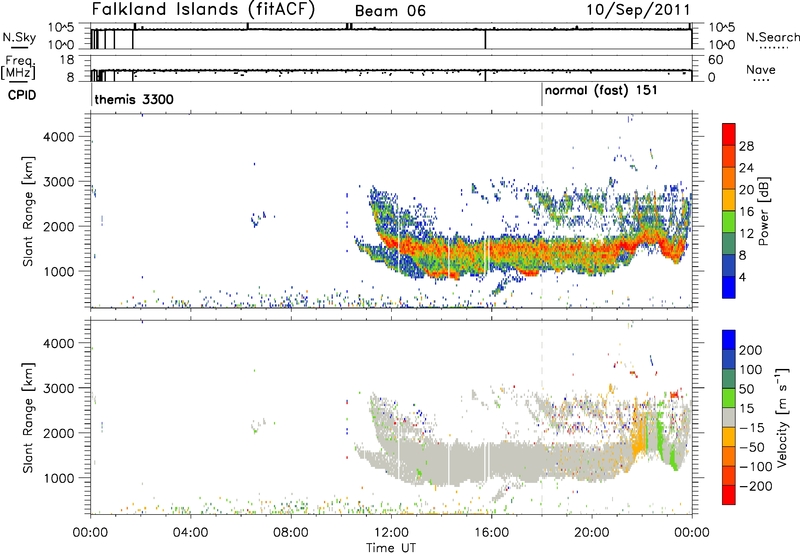Image resolution: width=800 pixels, height=554 pixels.
Task: Click the '12:00' time axis tick label
Action: [x=391, y=533]
